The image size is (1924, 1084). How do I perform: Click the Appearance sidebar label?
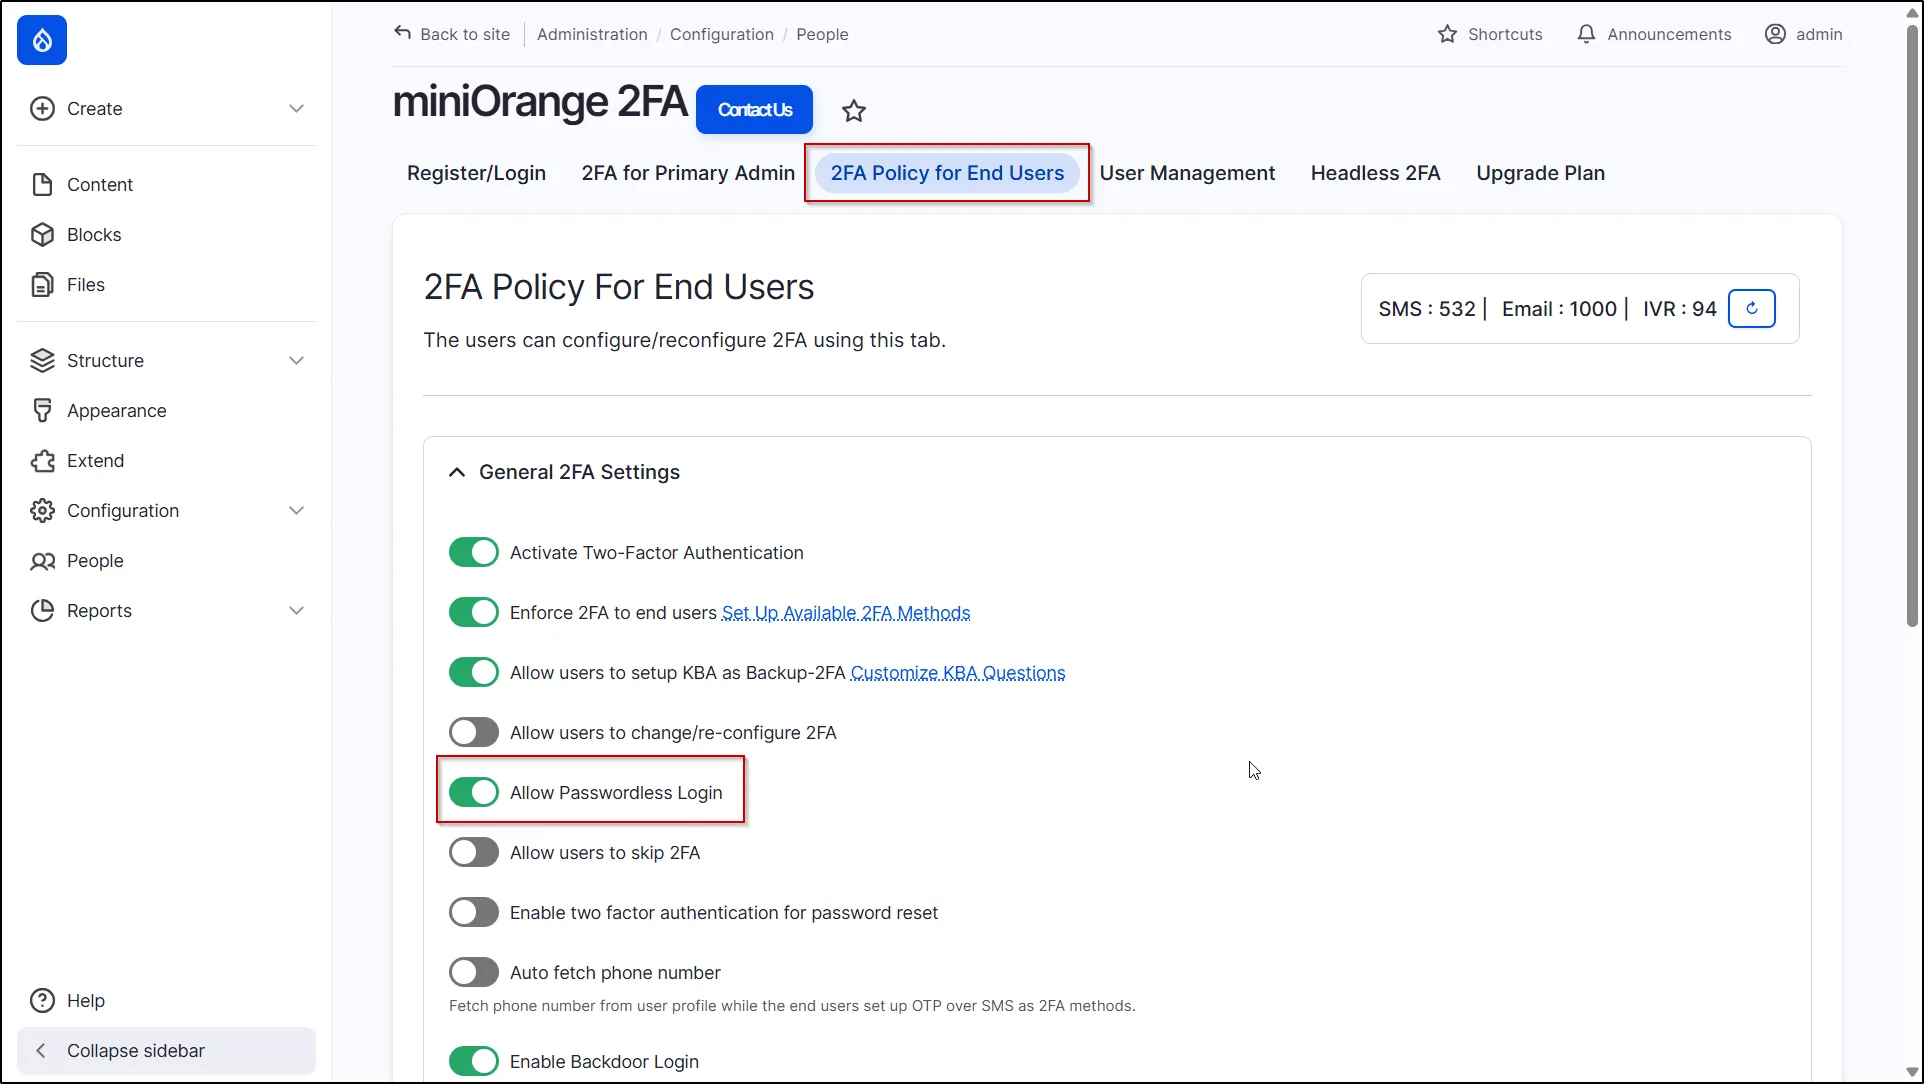point(116,410)
